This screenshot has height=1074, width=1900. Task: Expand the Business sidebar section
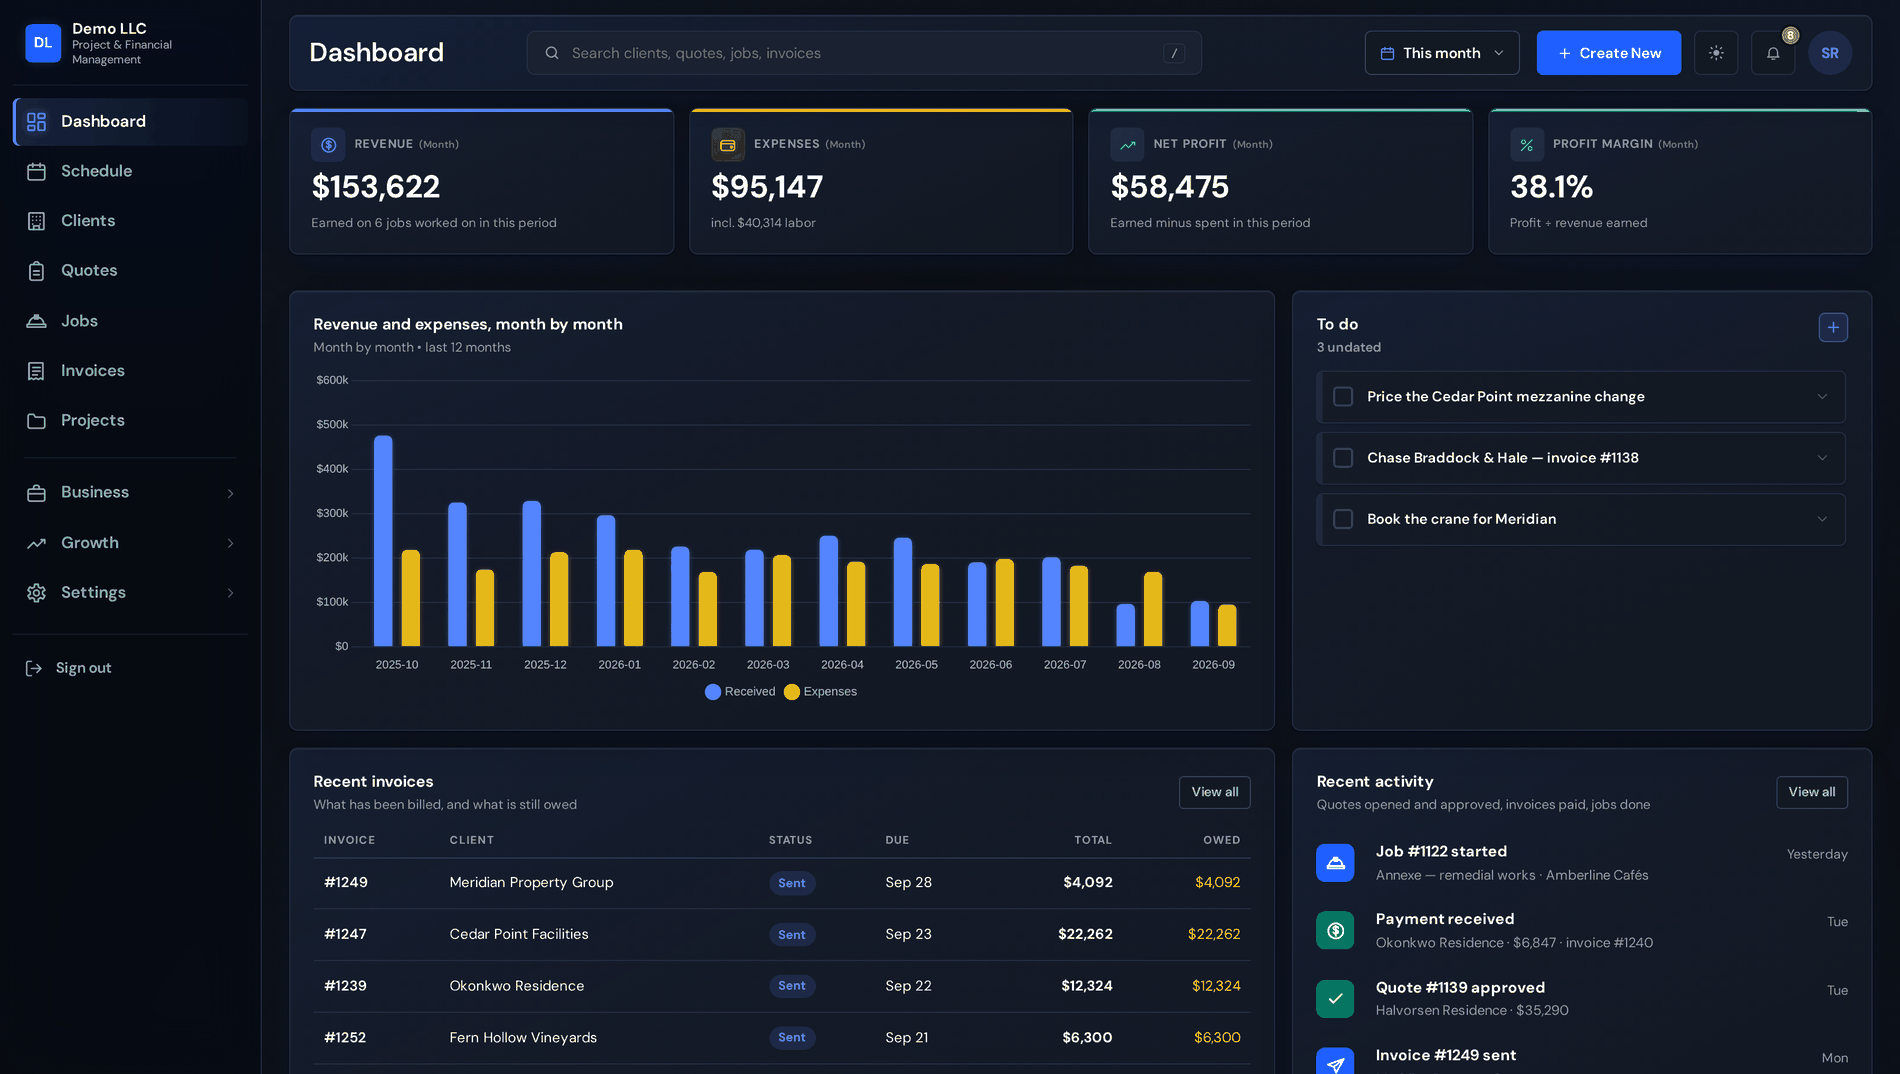[230, 493]
